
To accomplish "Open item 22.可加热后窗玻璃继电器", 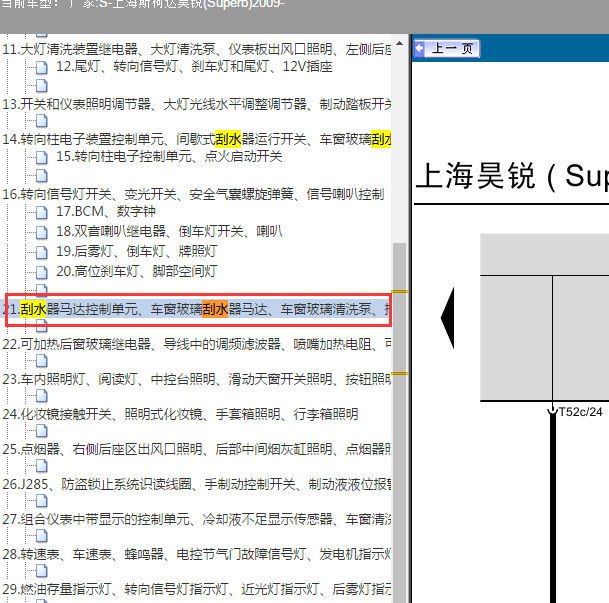I will 197,344.
